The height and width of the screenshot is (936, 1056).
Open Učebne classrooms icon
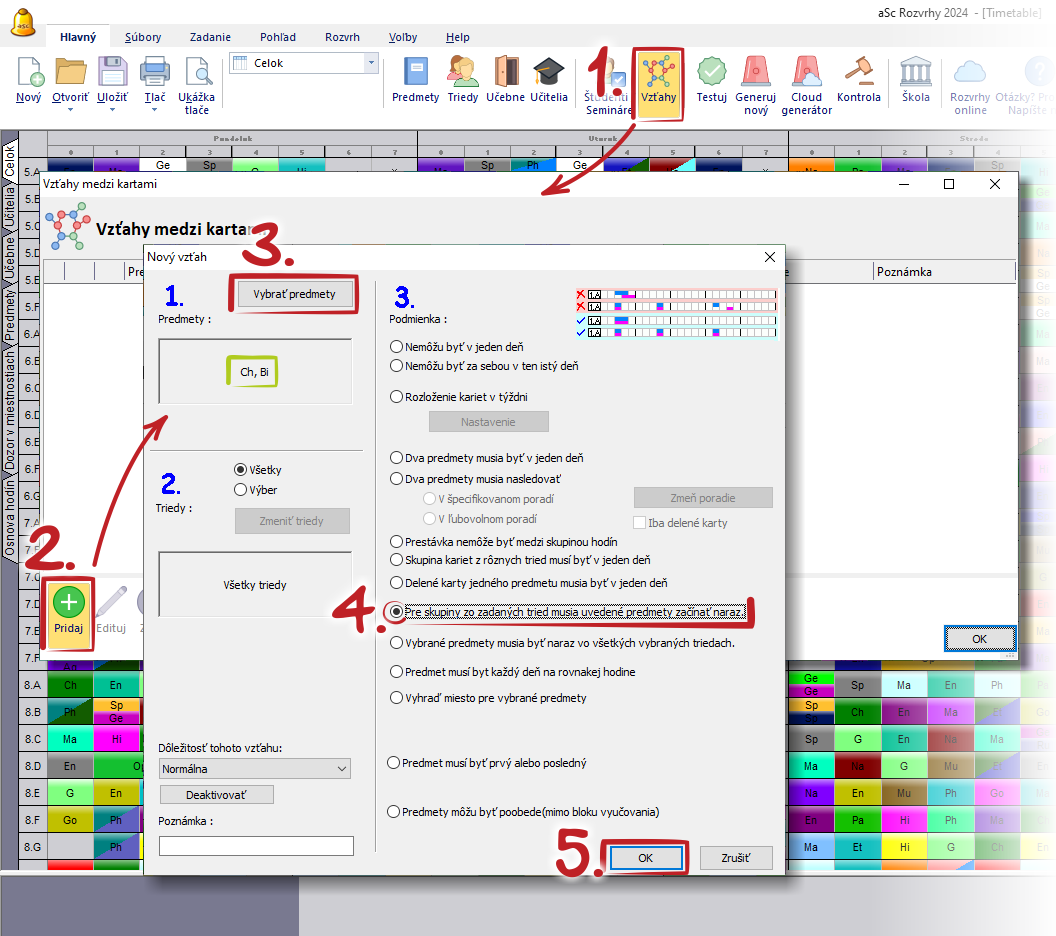(x=506, y=72)
